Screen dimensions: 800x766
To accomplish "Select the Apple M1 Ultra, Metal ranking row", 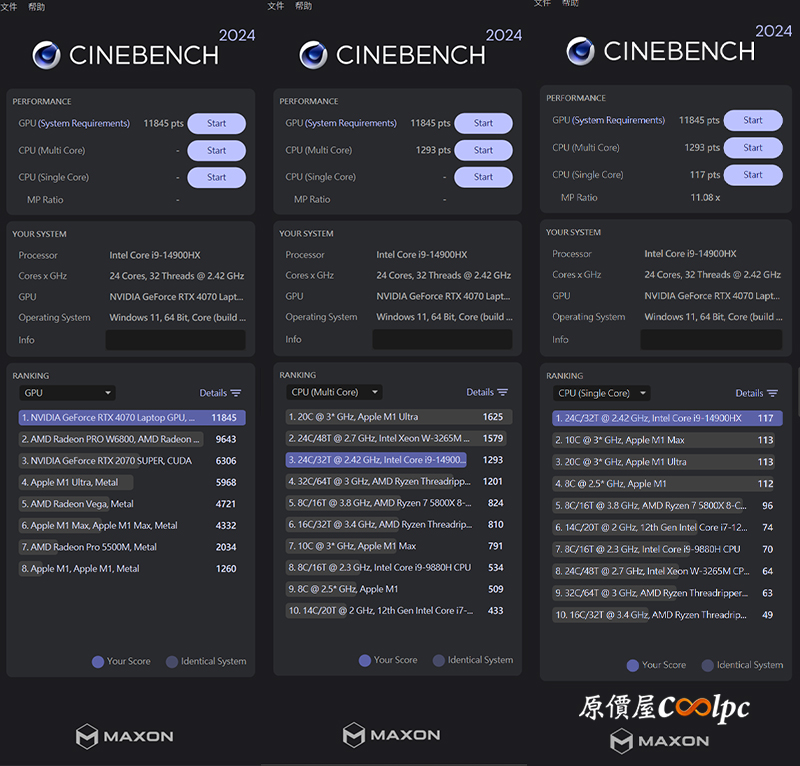I will click(132, 482).
